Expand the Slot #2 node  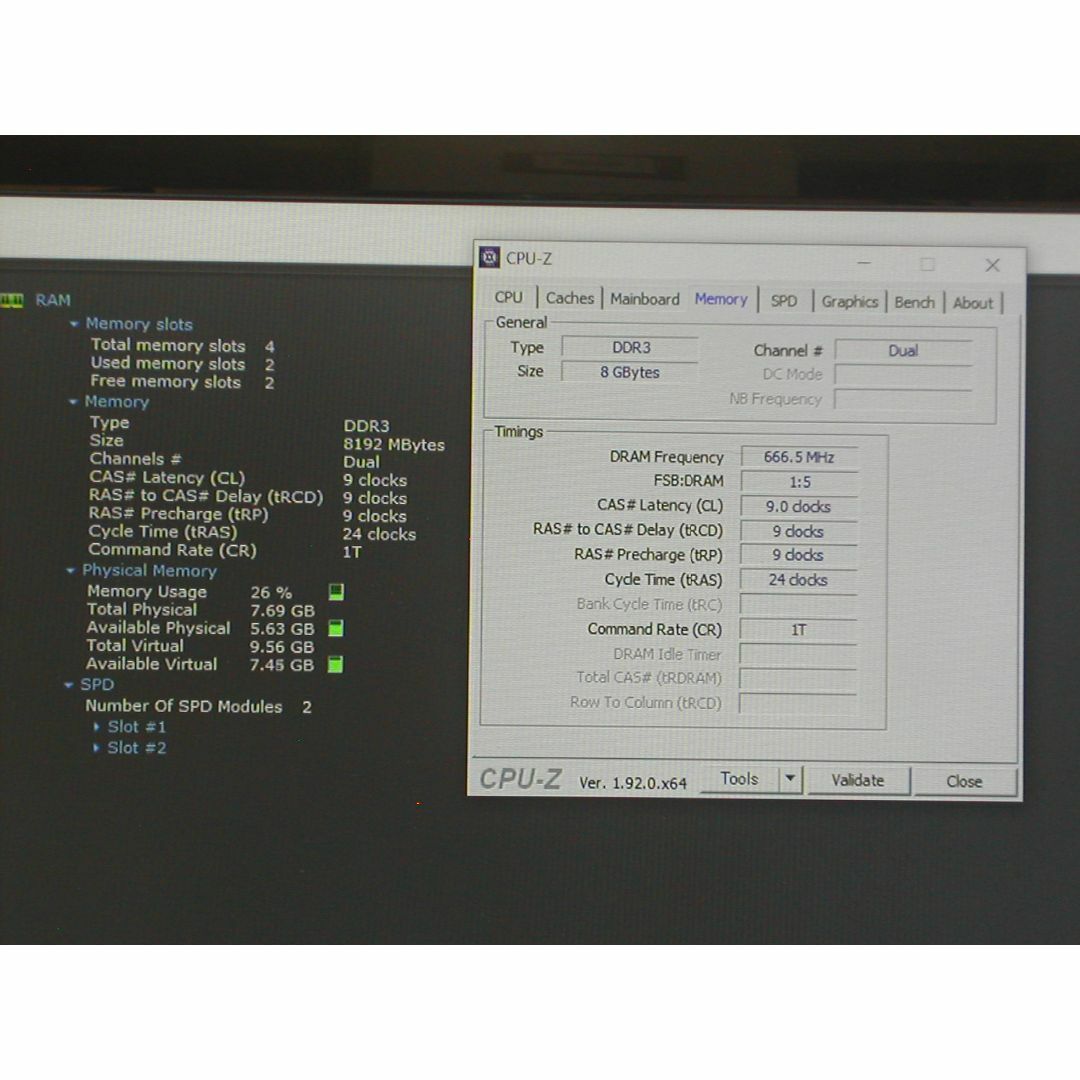point(96,748)
